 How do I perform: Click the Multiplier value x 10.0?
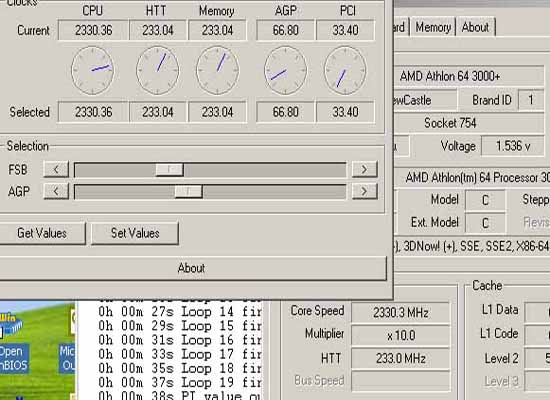[401, 335]
